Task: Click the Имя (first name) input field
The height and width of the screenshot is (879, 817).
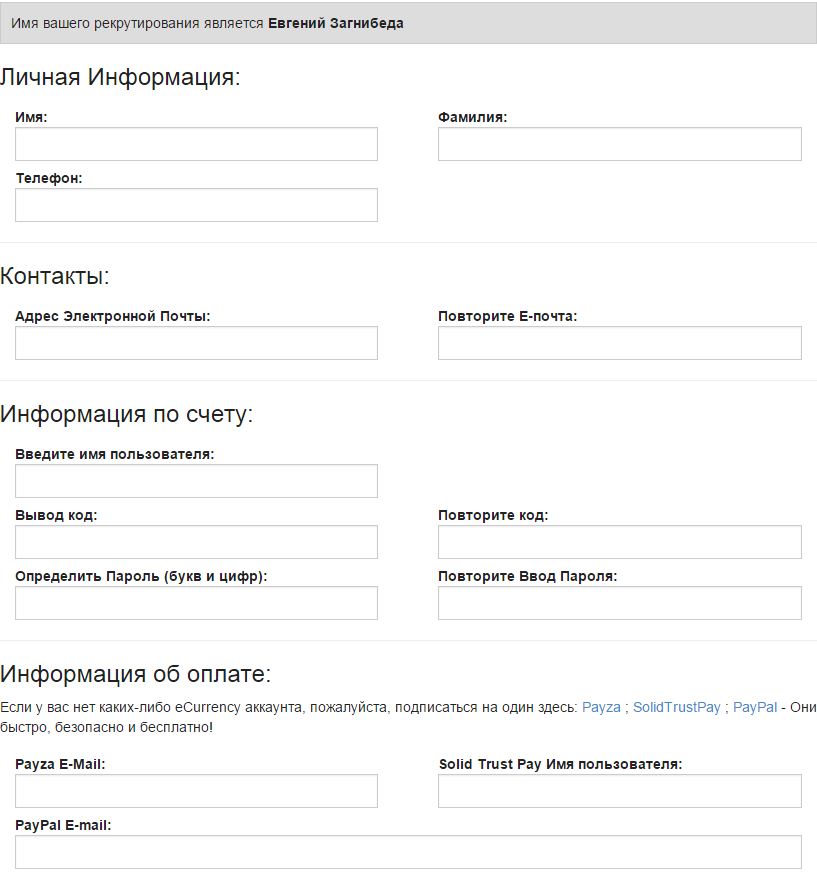Action: 196,144
